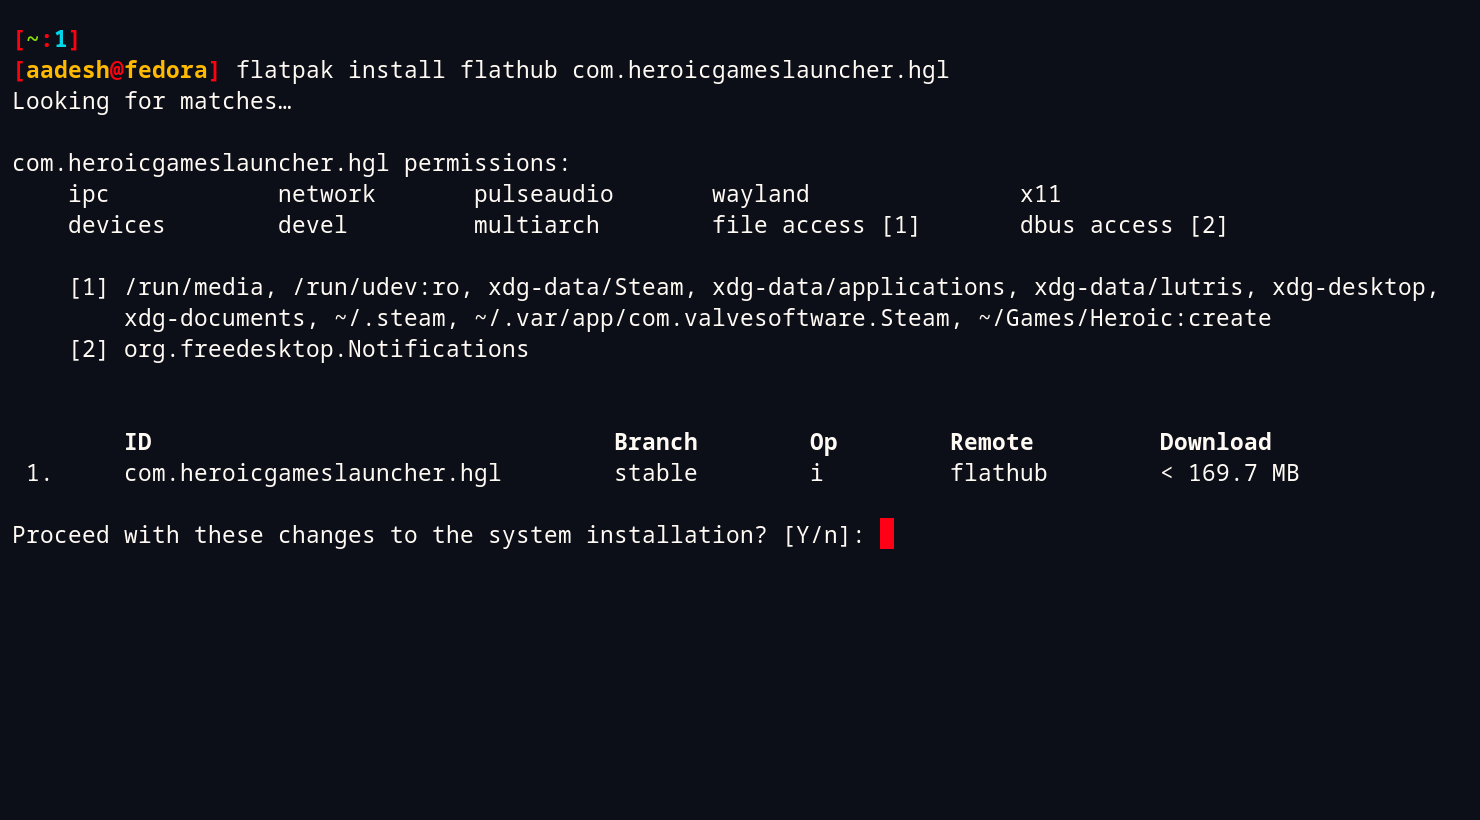
Task: Click com.heroicgameslauncher.hgl in the table row
Action: (312, 473)
